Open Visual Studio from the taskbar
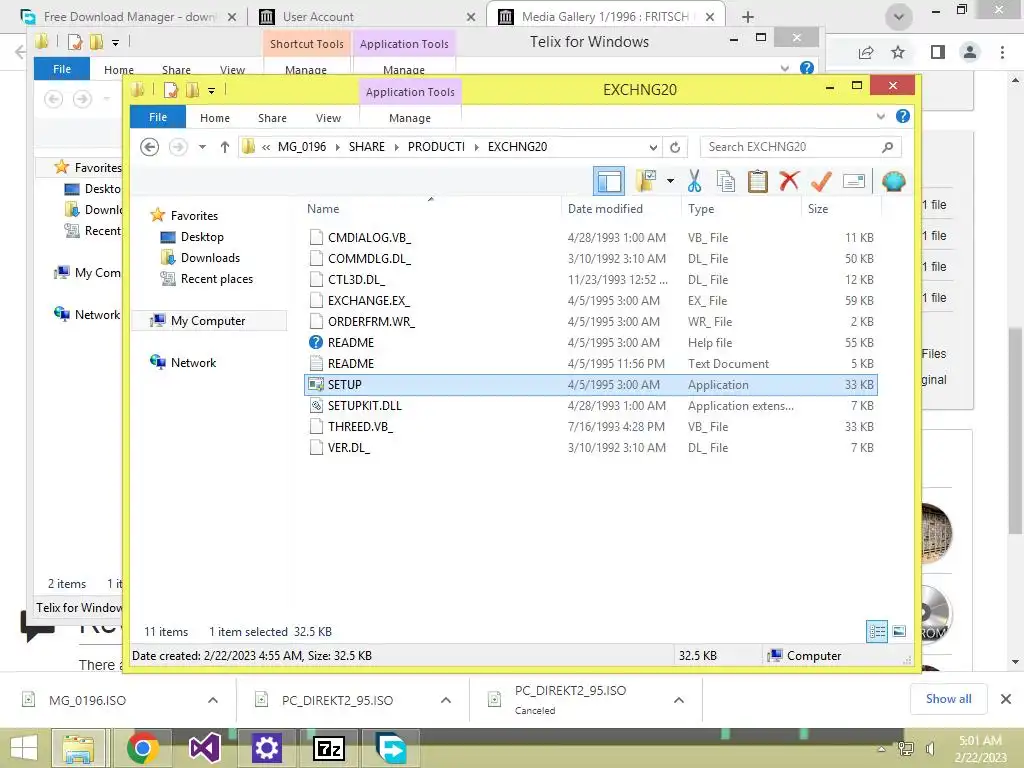The width and height of the screenshot is (1024, 768). tap(204, 748)
